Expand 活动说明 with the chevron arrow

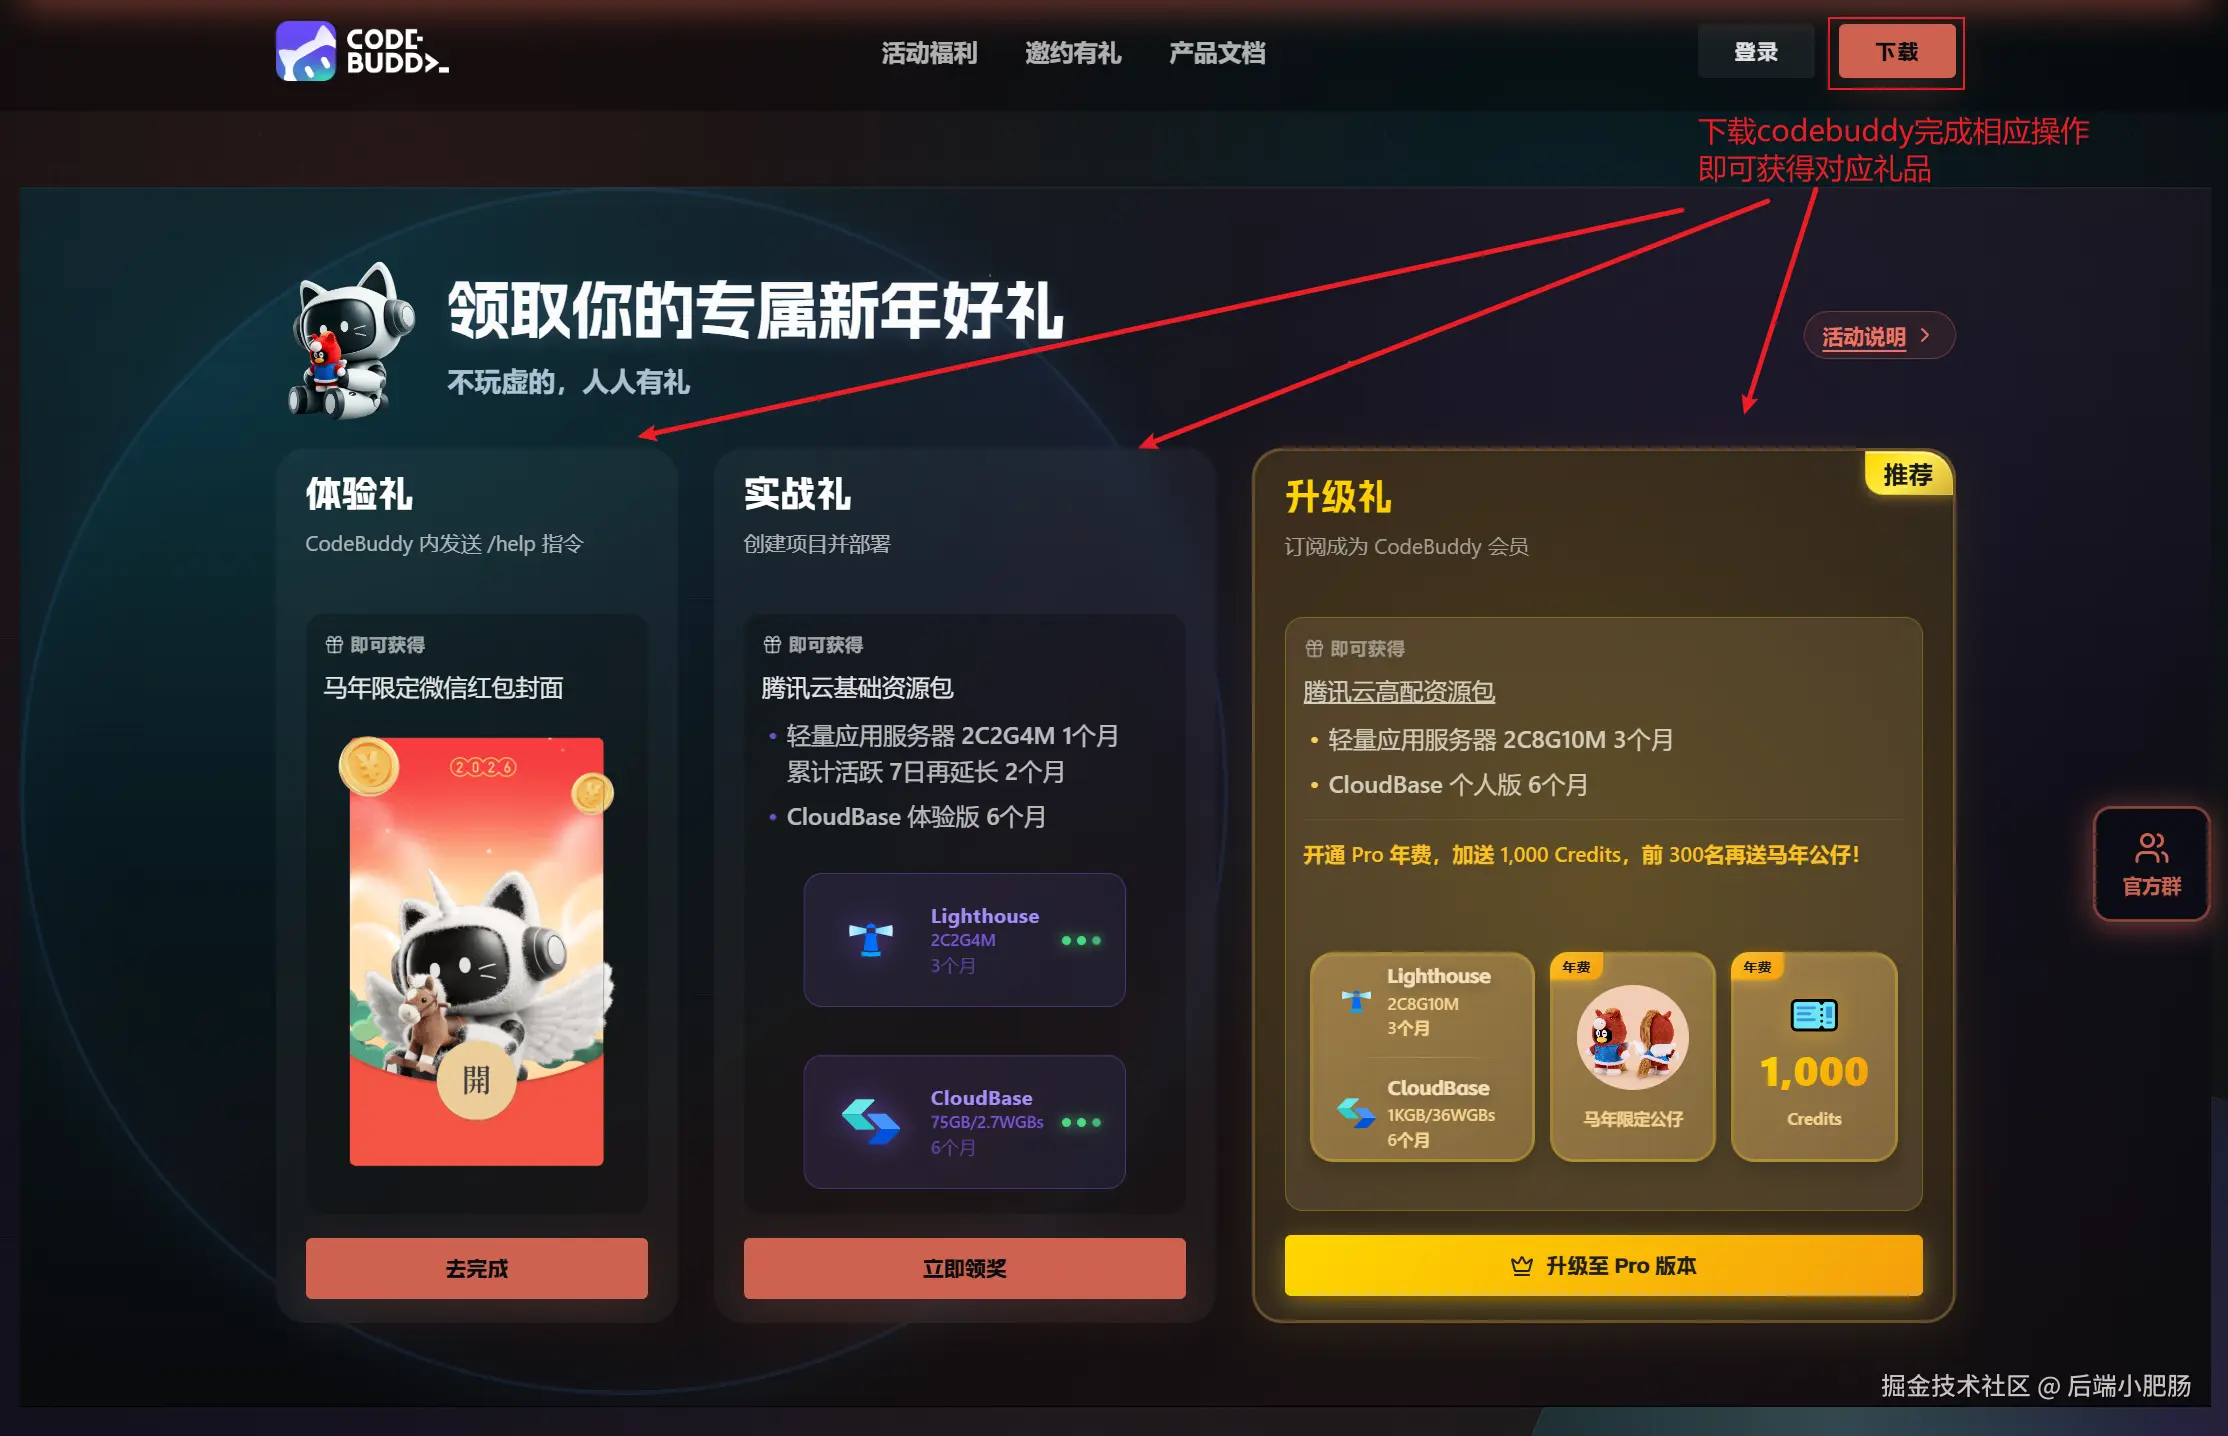click(x=1924, y=336)
